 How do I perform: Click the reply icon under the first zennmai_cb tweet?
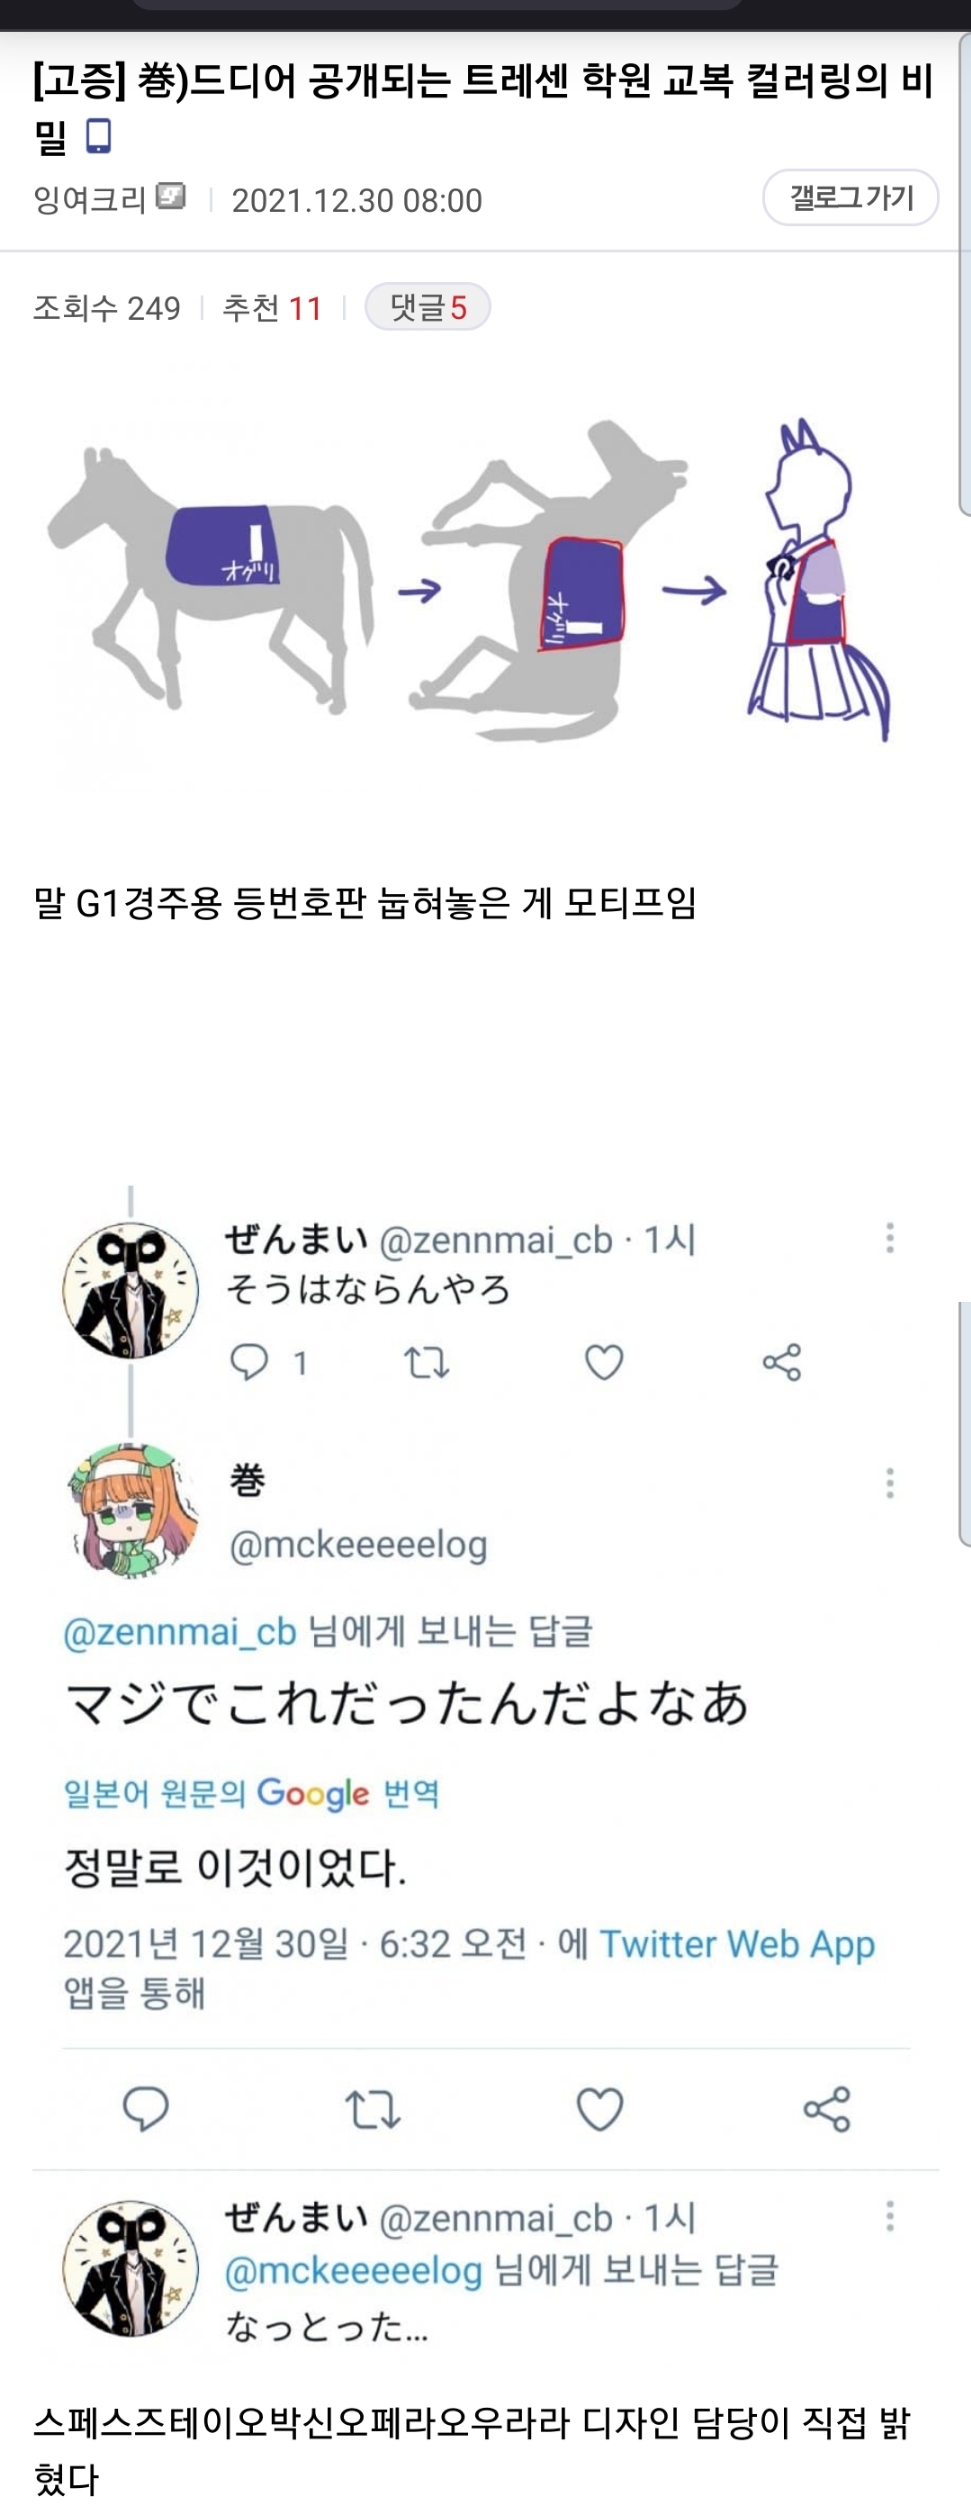click(x=249, y=1362)
